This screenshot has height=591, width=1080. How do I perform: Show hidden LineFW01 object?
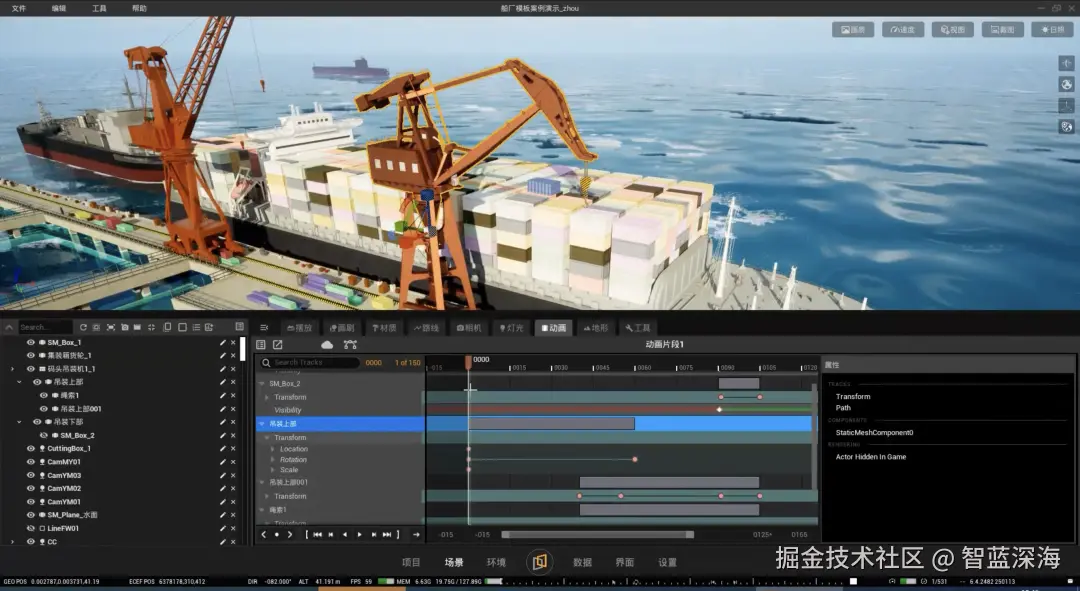[x=30, y=528]
